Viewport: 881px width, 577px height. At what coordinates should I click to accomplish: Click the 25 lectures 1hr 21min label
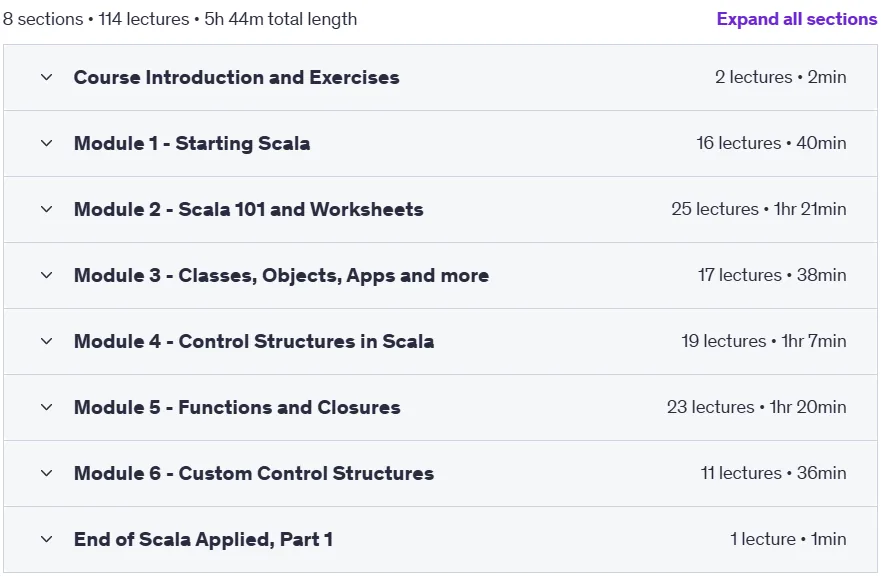759,209
